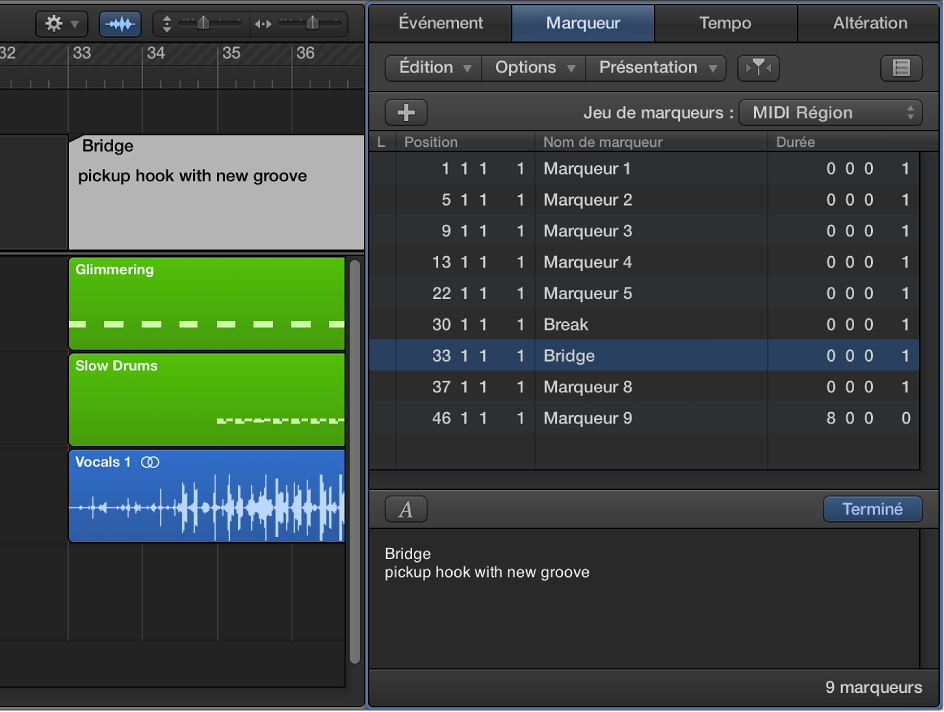944x712 pixels.
Task: Click the marker catch playhead filter icon
Action: pyautogui.click(x=758, y=67)
